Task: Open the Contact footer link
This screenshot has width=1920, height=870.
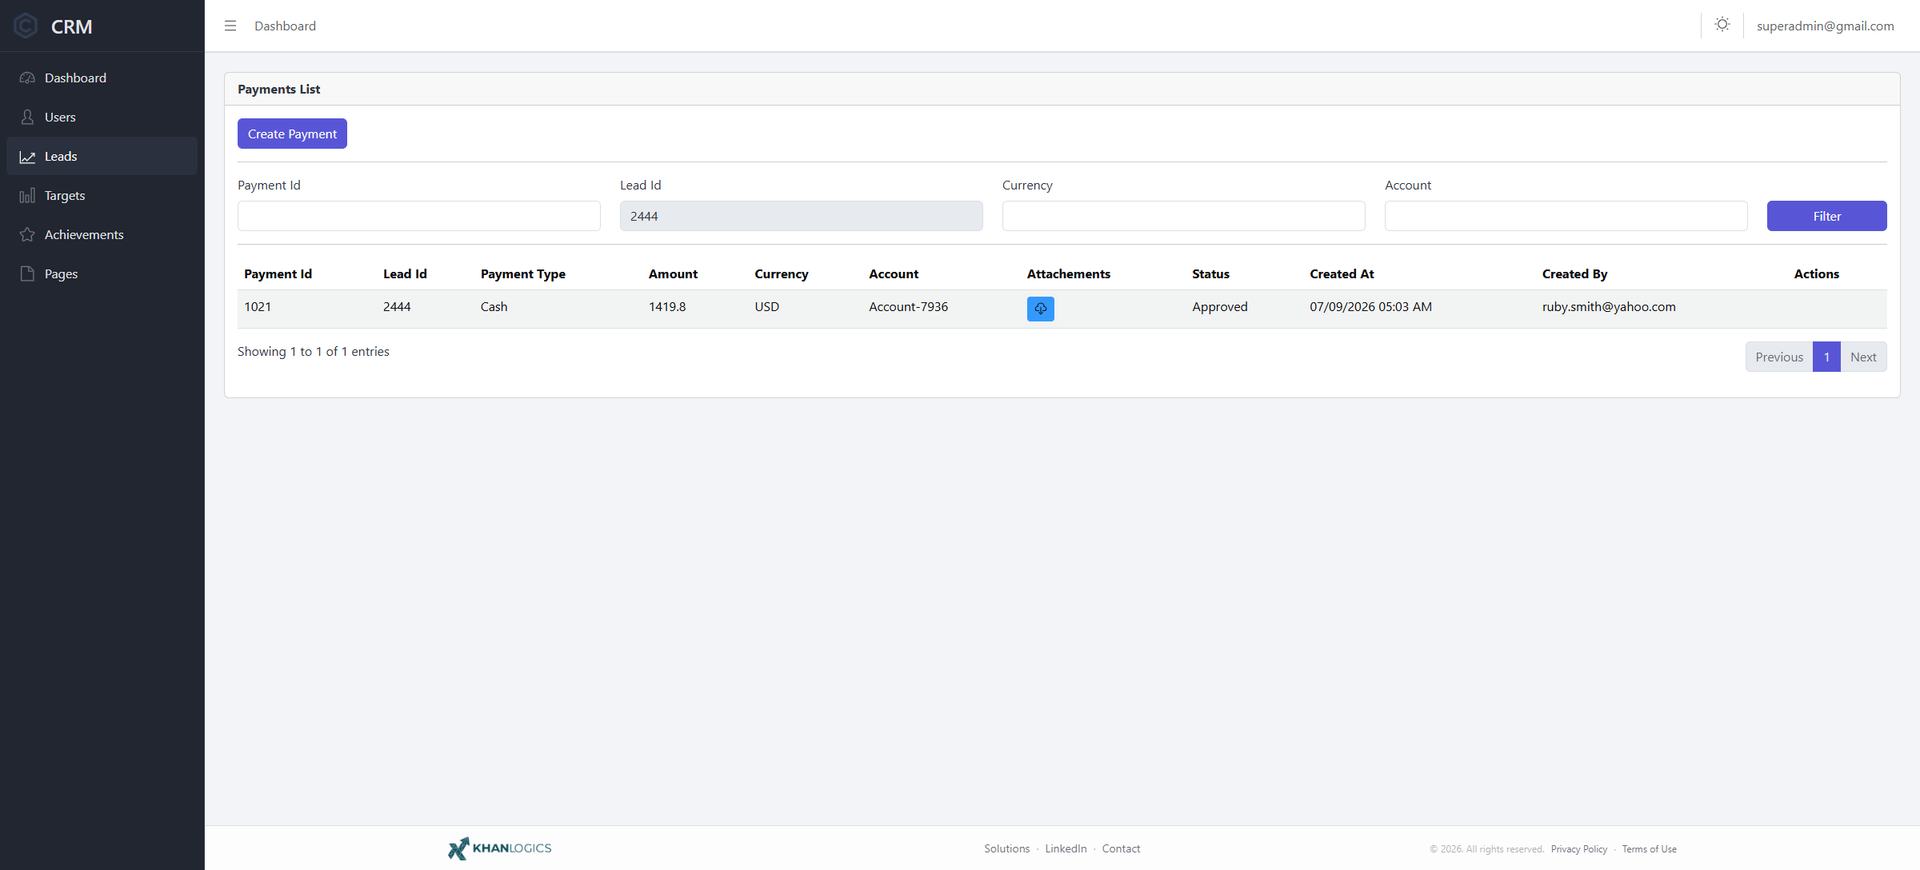Action: pyautogui.click(x=1121, y=849)
